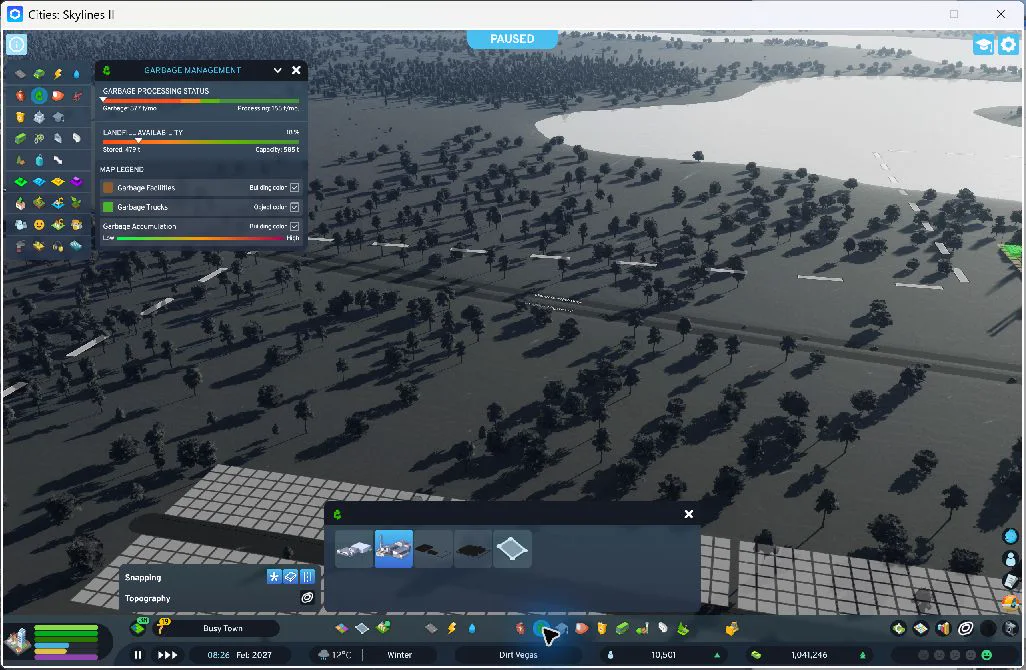1026x670 pixels.
Task: Open the Chirper globe icon on right edge
Action: pyautogui.click(x=1010, y=537)
